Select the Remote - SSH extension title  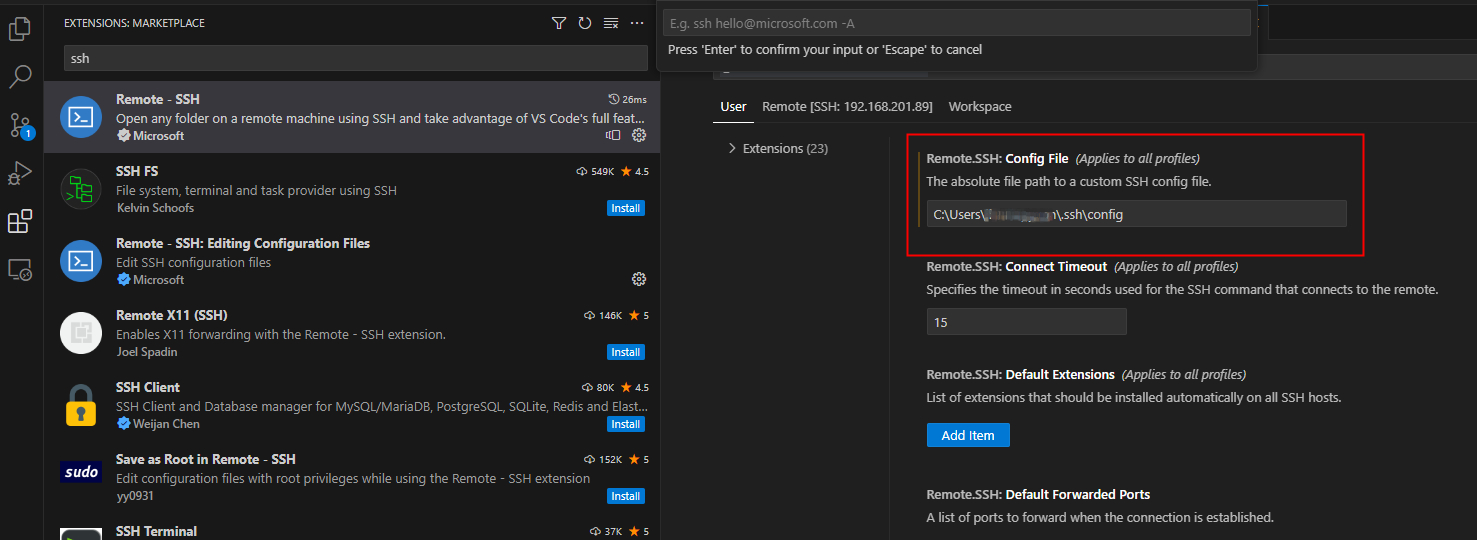tap(158, 99)
